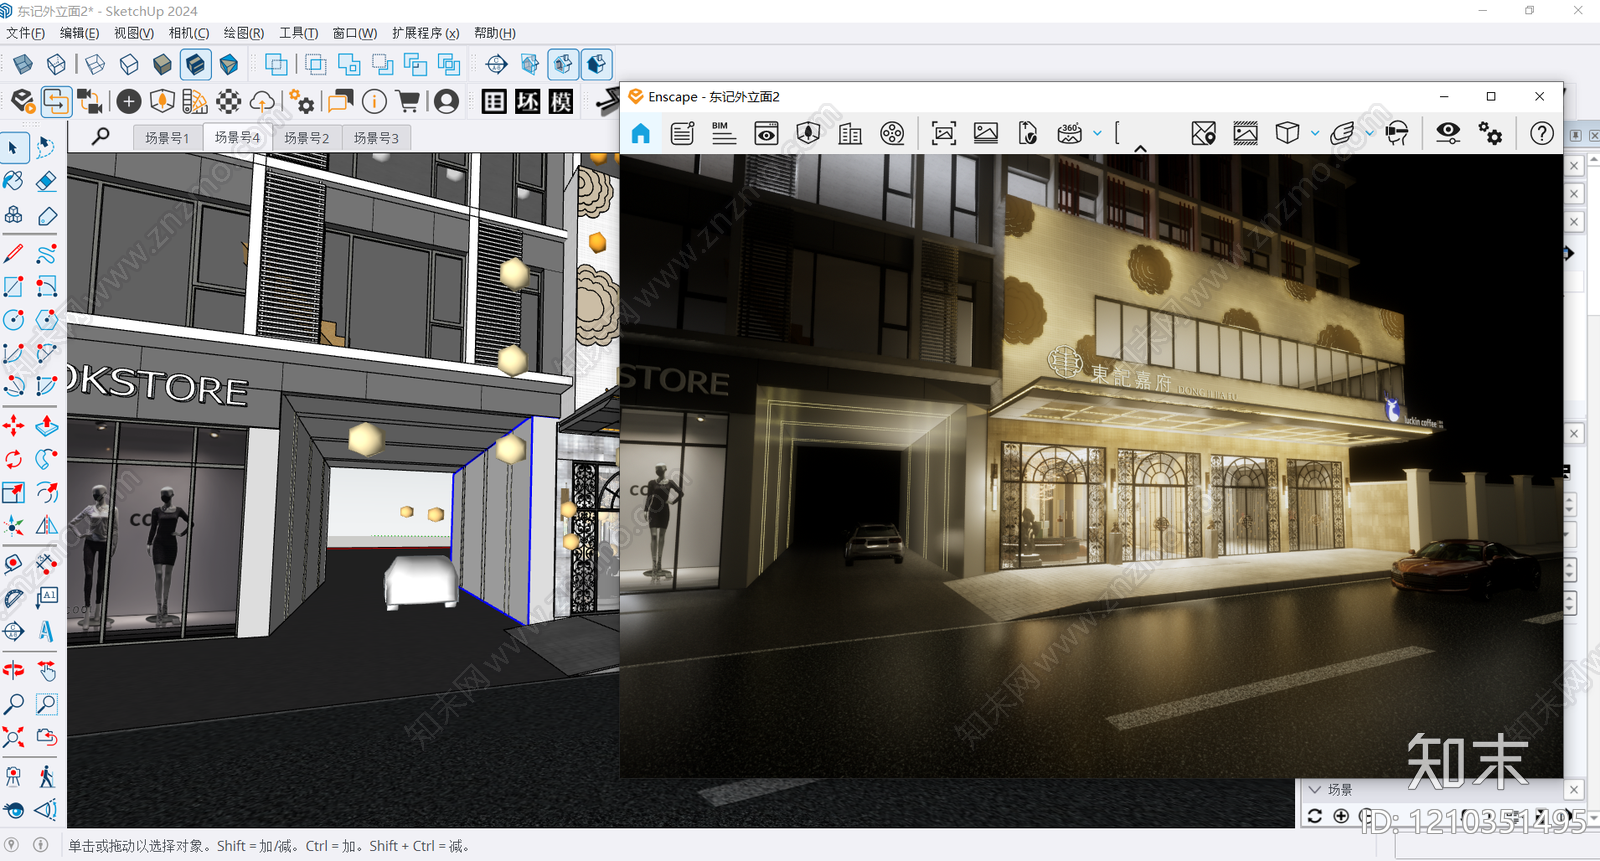
Task: Switch to scene tab 场景号3
Action: [x=376, y=138]
